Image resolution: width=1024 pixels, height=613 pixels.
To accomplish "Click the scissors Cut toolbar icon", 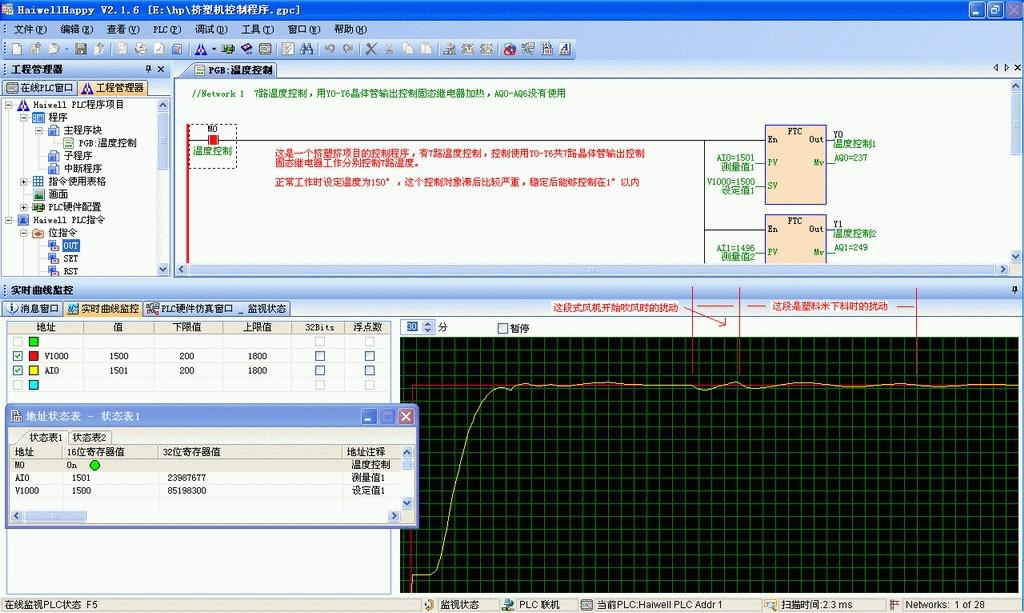I will [371, 48].
